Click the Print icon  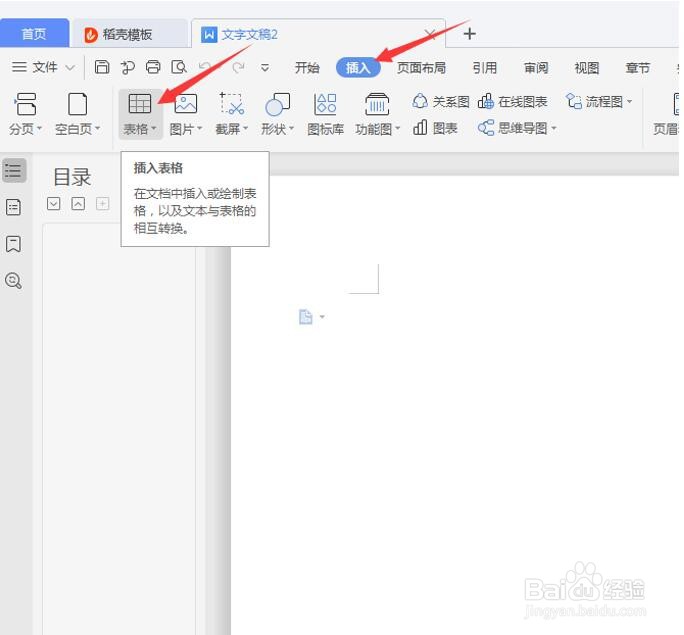(x=153, y=67)
